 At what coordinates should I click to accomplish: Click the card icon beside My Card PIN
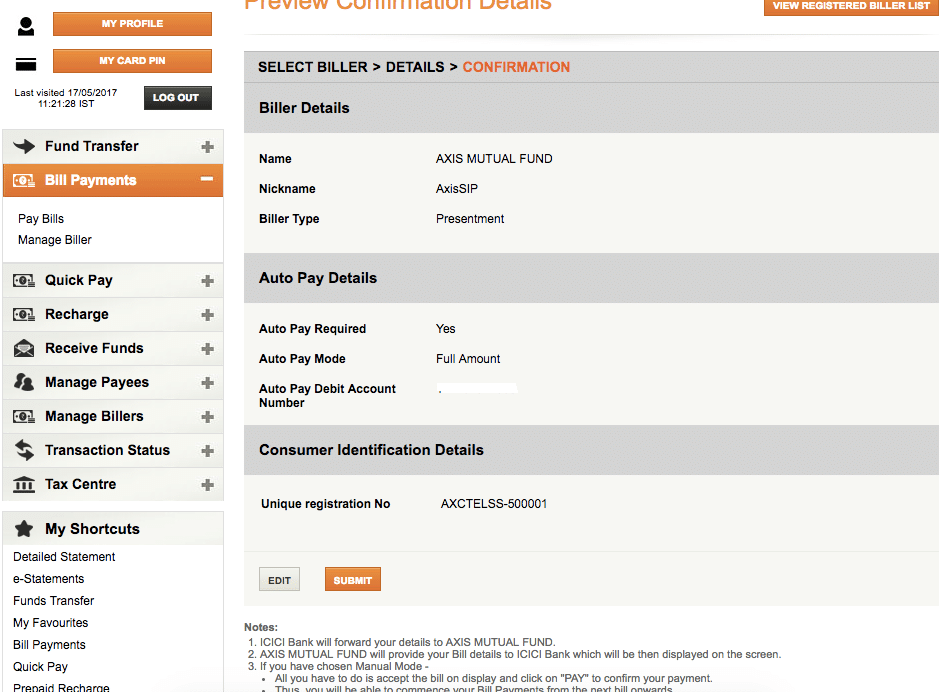[26, 64]
